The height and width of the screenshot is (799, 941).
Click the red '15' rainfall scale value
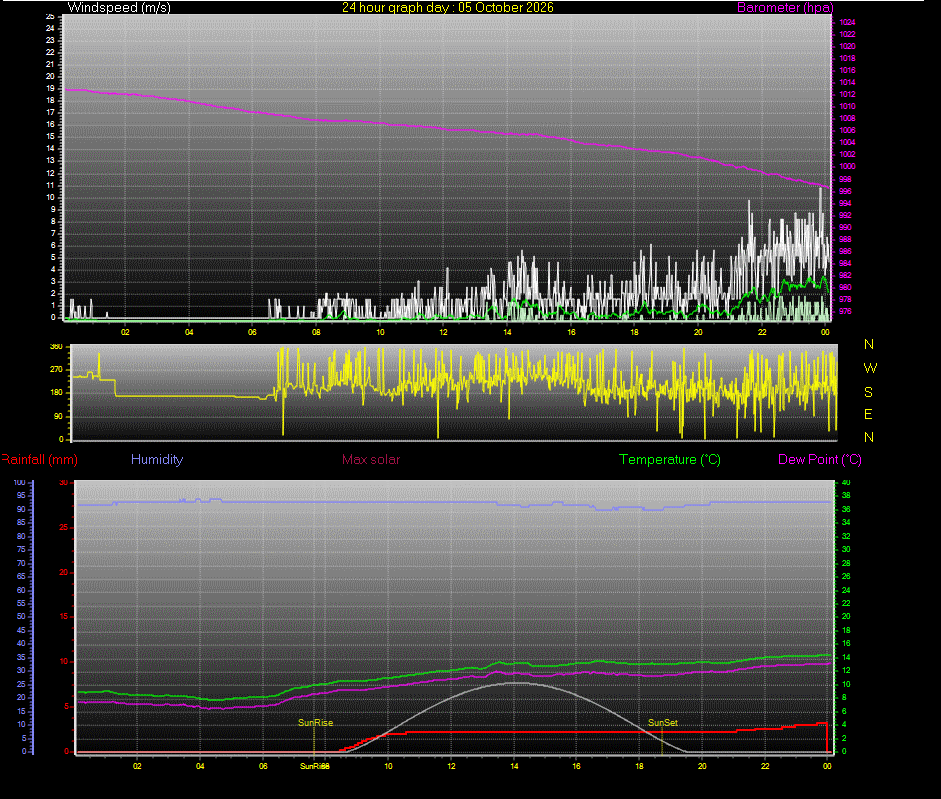tap(64, 617)
